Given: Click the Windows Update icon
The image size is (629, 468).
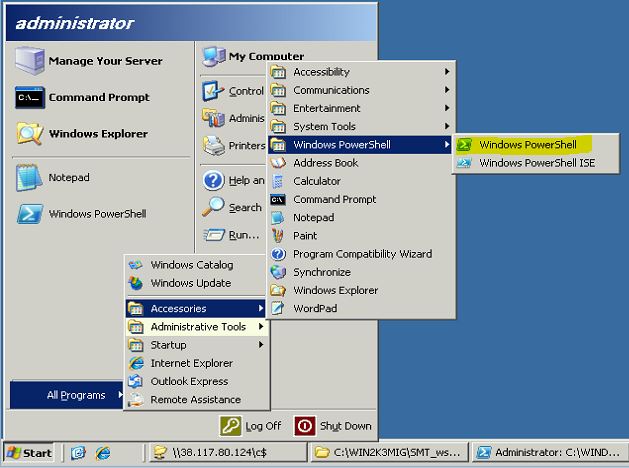Looking at the screenshot, I should coord(135,283).
